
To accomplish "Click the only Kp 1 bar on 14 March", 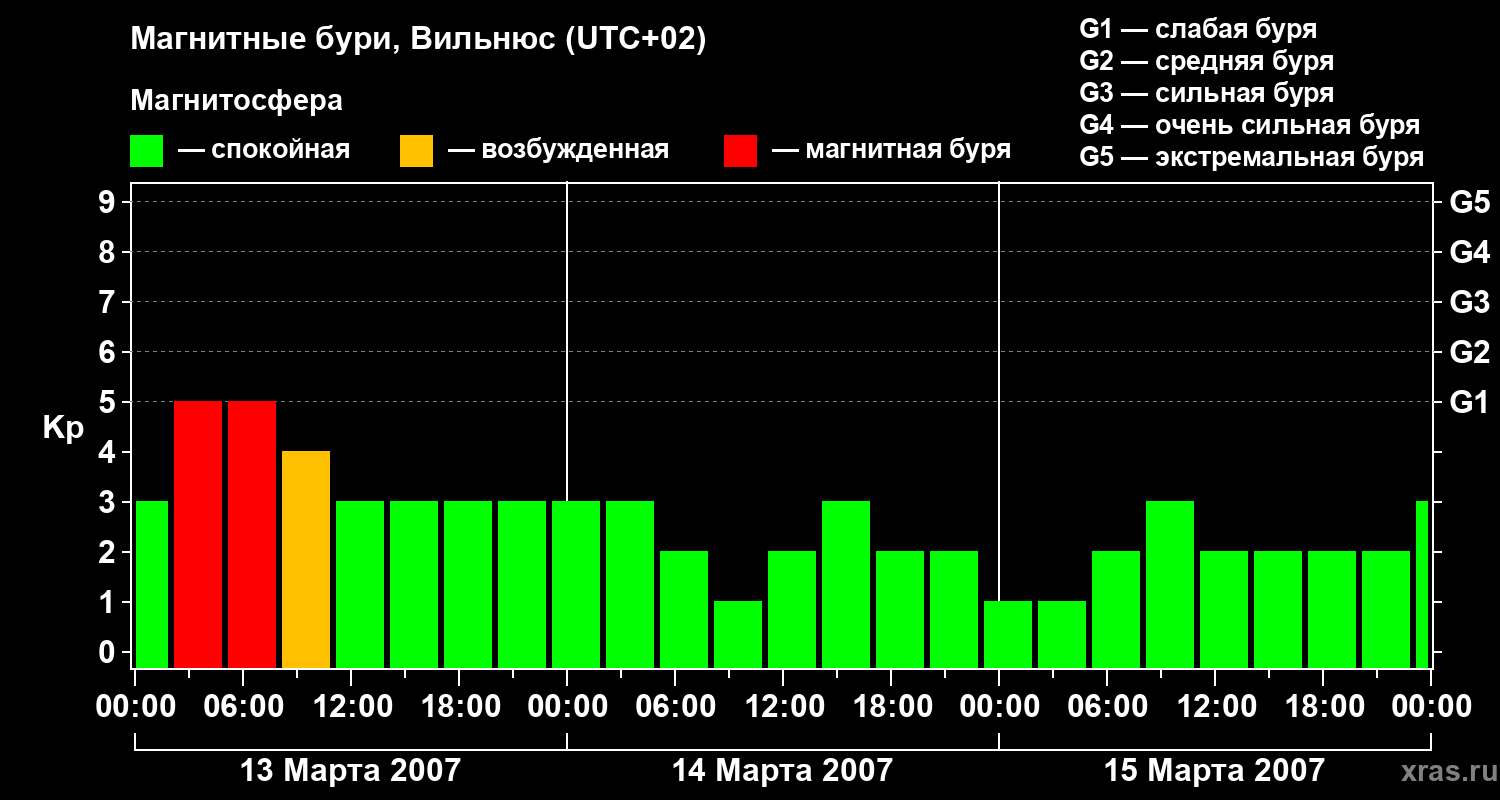I will point(738,634).
